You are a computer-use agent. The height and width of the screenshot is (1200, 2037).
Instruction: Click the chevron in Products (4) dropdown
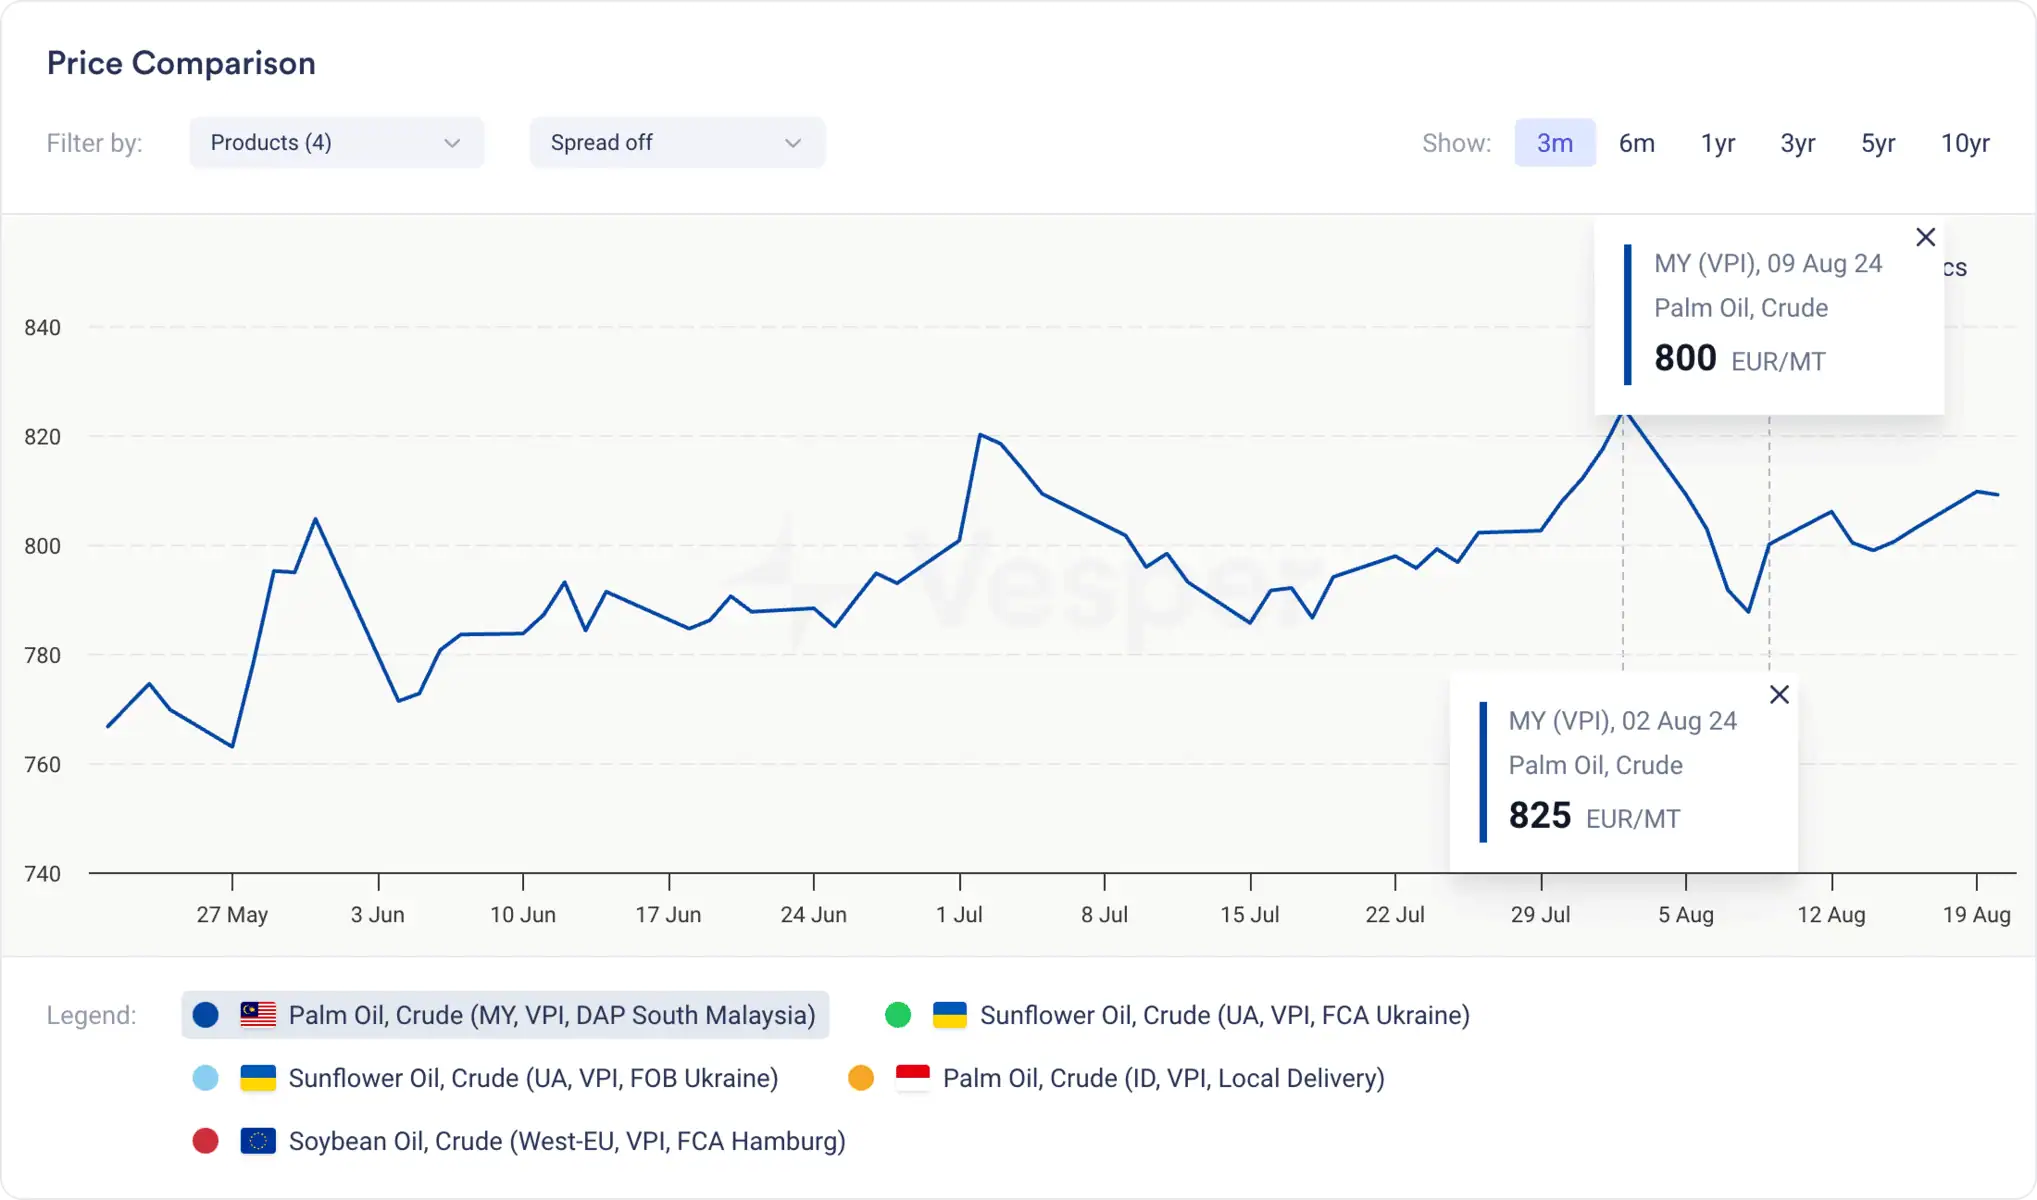coord(452,143)
